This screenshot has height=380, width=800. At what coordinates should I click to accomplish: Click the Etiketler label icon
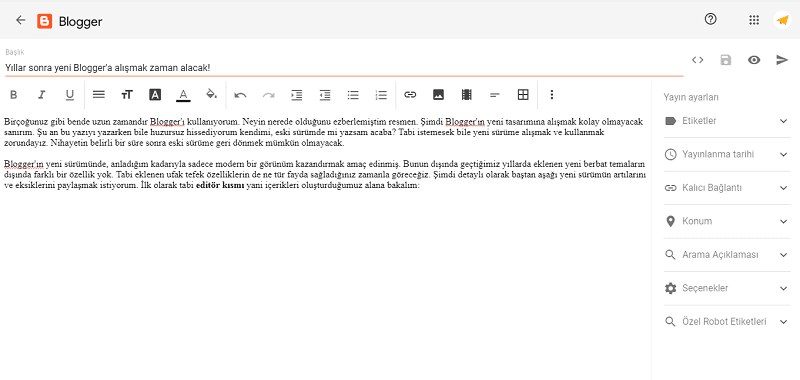(670, 121)
